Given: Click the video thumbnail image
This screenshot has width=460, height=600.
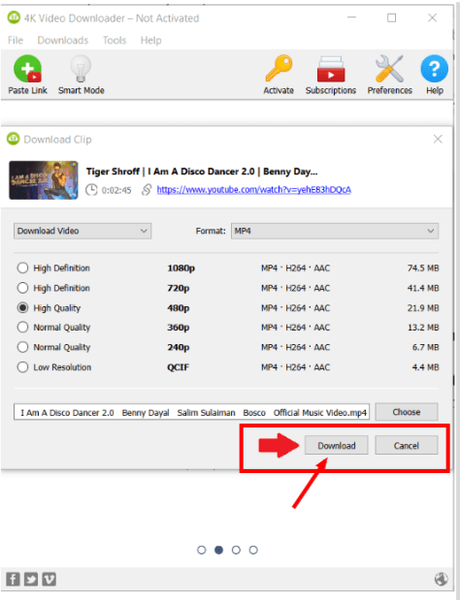Looking at the screenshot, I should pos(44,180).
